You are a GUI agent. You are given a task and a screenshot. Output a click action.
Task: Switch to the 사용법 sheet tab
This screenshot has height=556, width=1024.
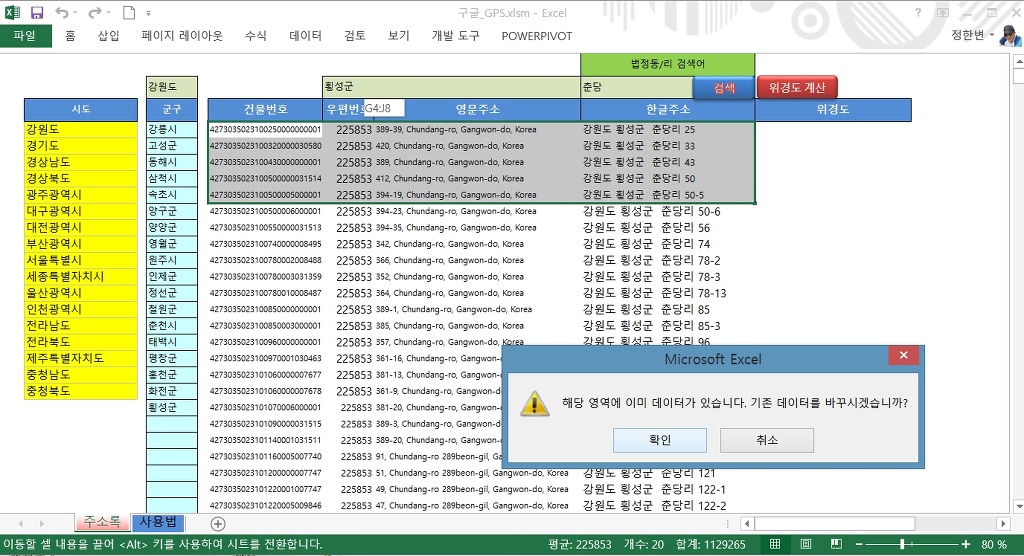[x=157, y=522]
